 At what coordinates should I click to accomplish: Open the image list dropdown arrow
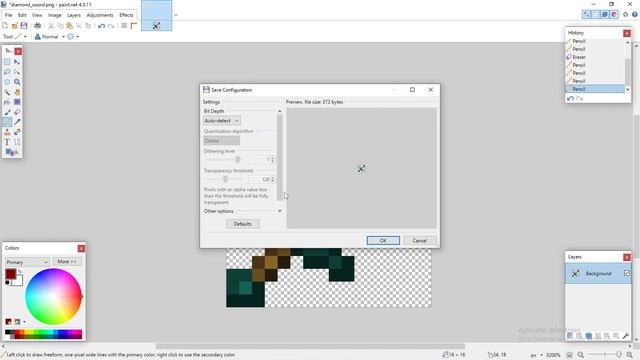coord(176,15)
